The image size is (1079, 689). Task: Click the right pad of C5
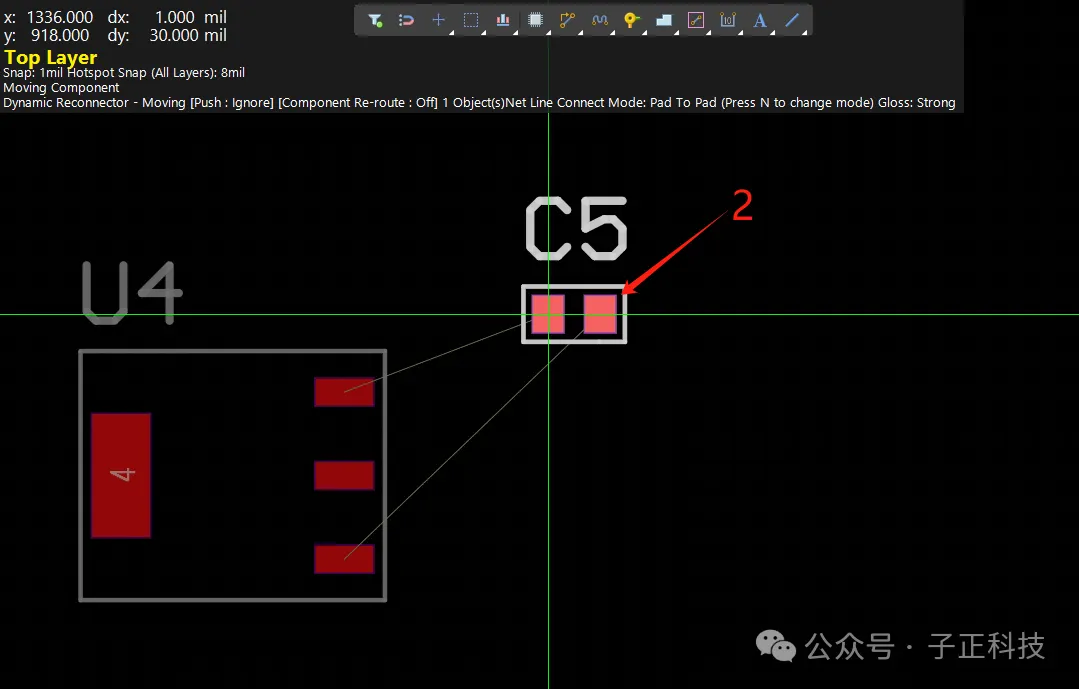600,314
